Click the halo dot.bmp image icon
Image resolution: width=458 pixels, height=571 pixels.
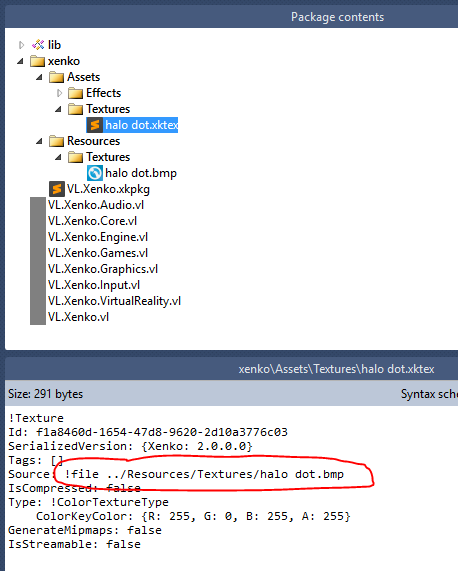95,173
